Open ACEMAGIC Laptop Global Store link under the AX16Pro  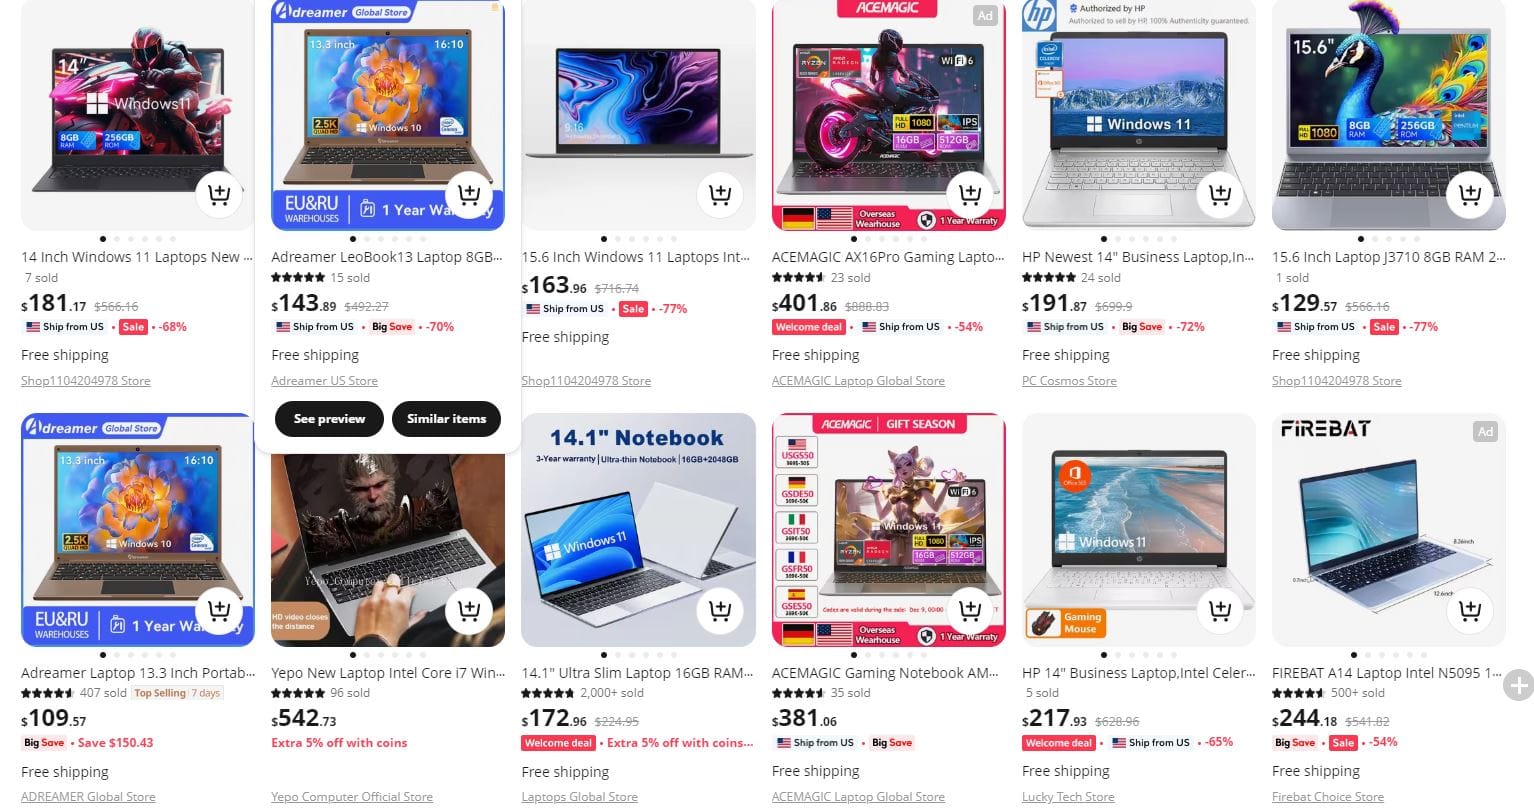[x=858, y=381]
